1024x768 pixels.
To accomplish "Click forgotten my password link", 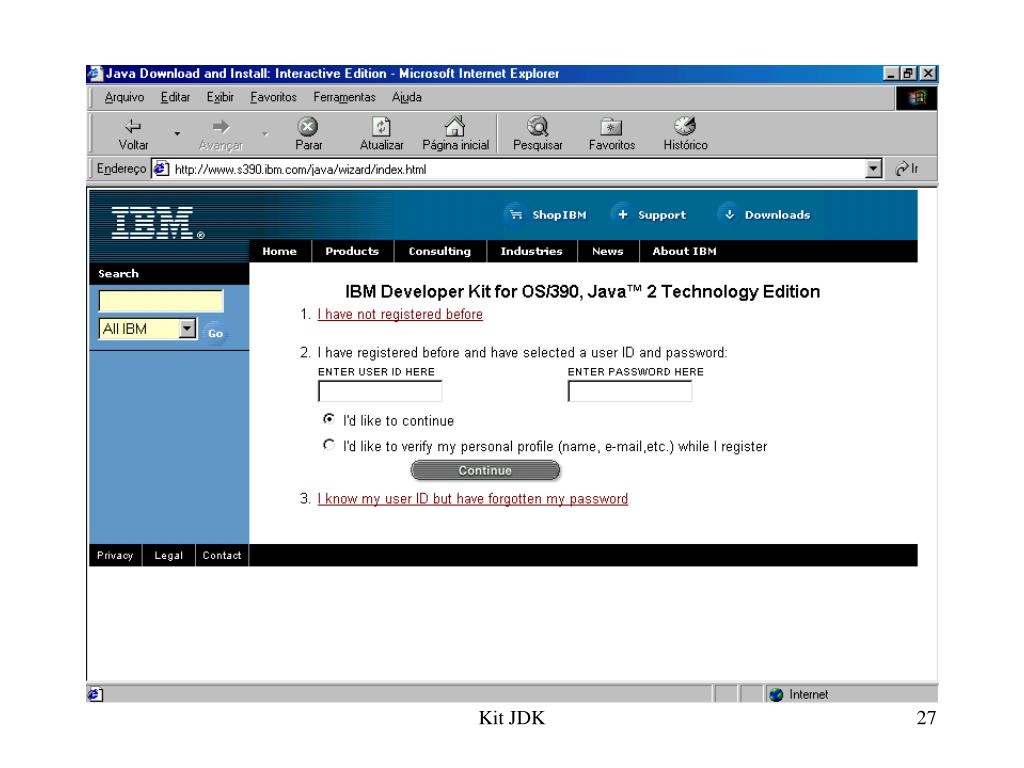I will tap(473, 499).
